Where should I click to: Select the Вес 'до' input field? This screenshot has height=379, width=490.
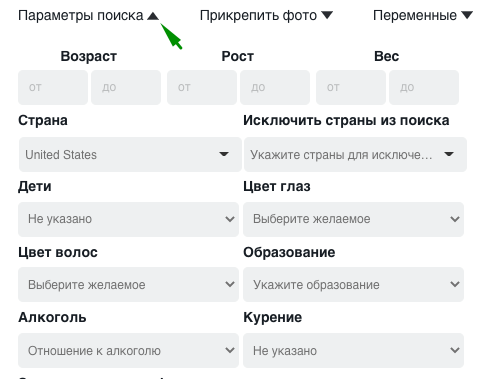coord(424,87)
